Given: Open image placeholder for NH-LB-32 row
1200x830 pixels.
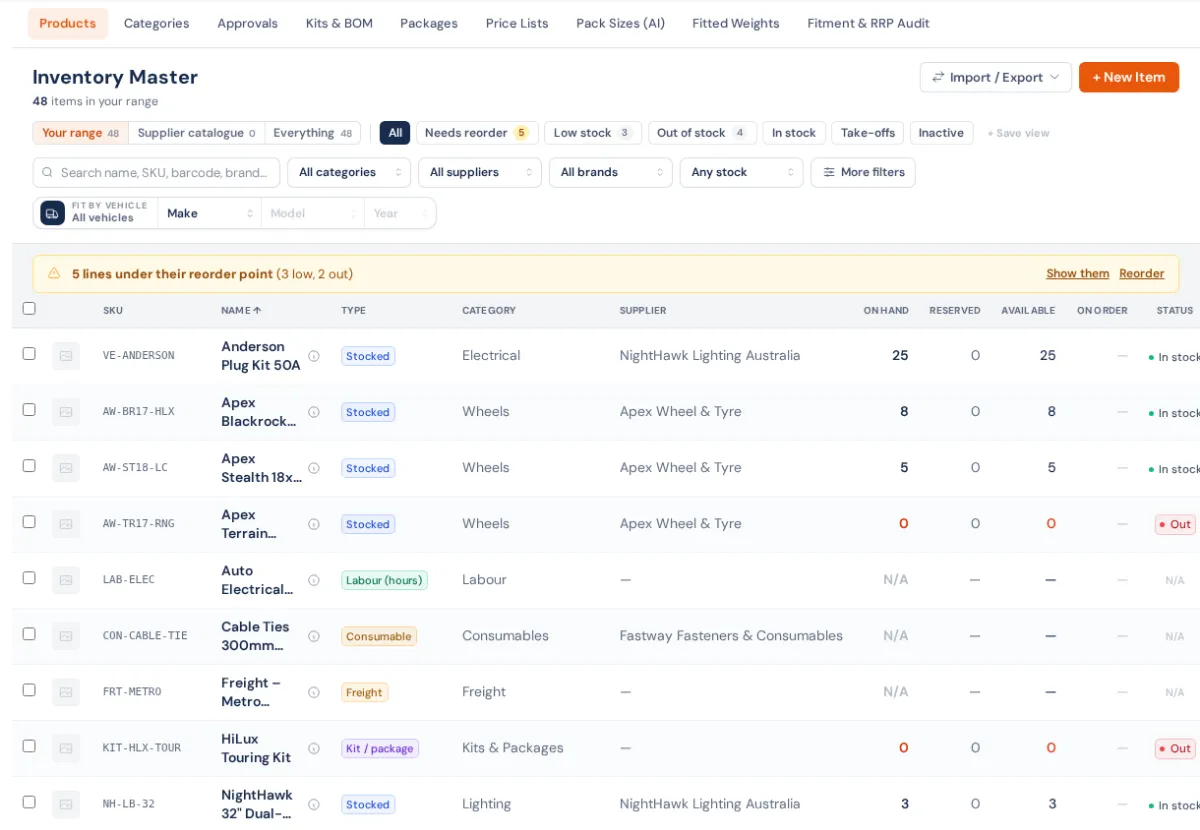Looking at the screenshot, I should pos(66,804).
